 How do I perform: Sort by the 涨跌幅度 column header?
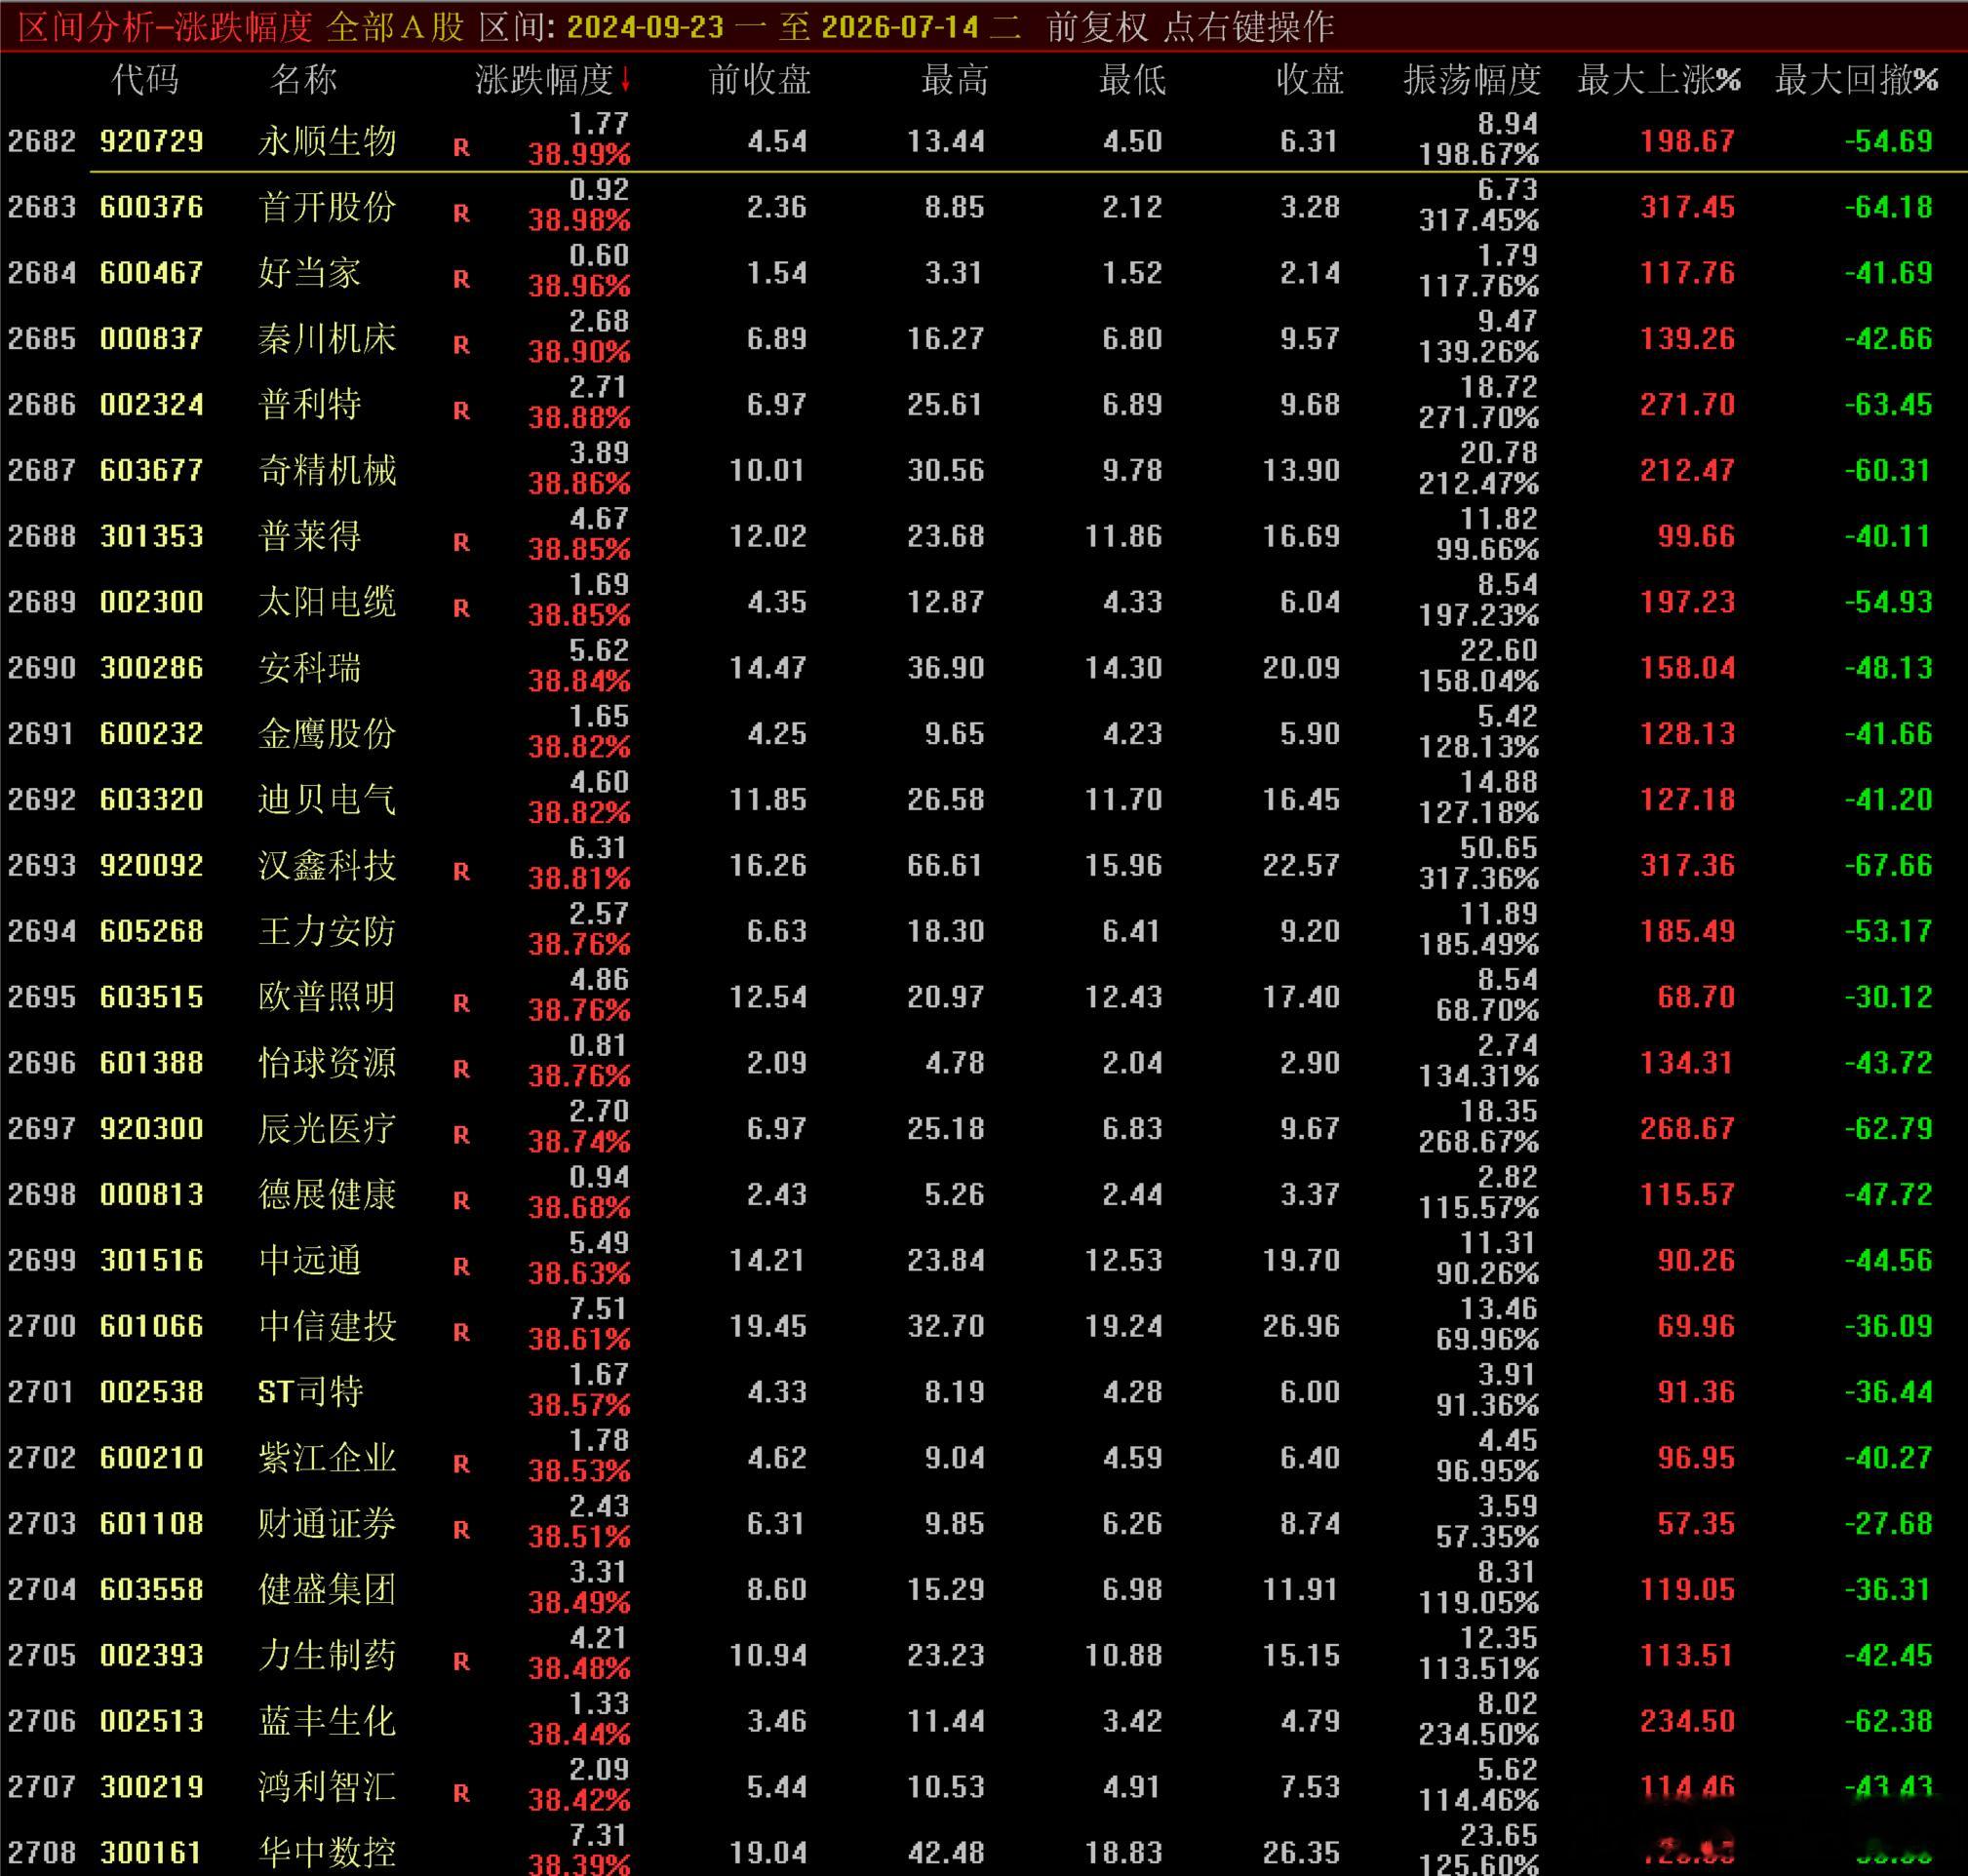point(543,80)
